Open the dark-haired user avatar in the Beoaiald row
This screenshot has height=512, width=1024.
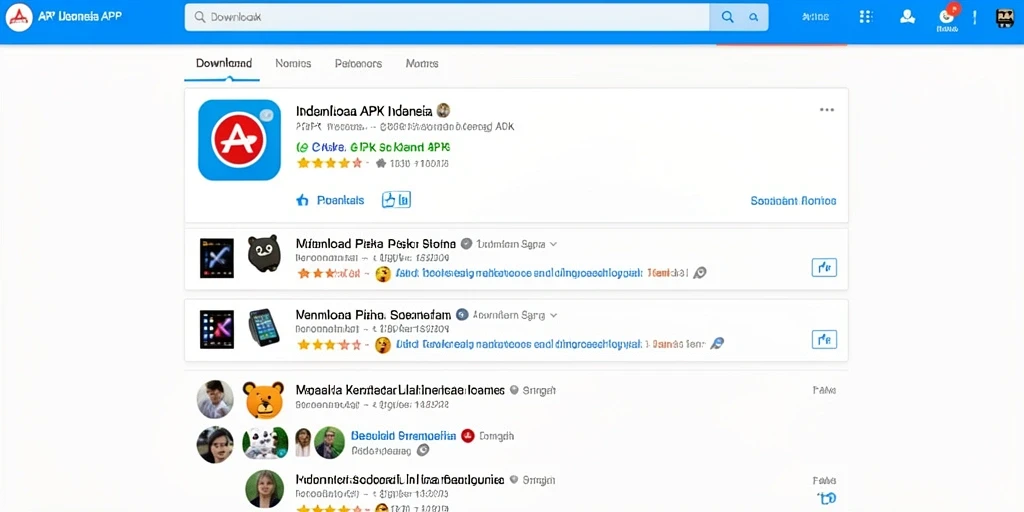[215, 444]
